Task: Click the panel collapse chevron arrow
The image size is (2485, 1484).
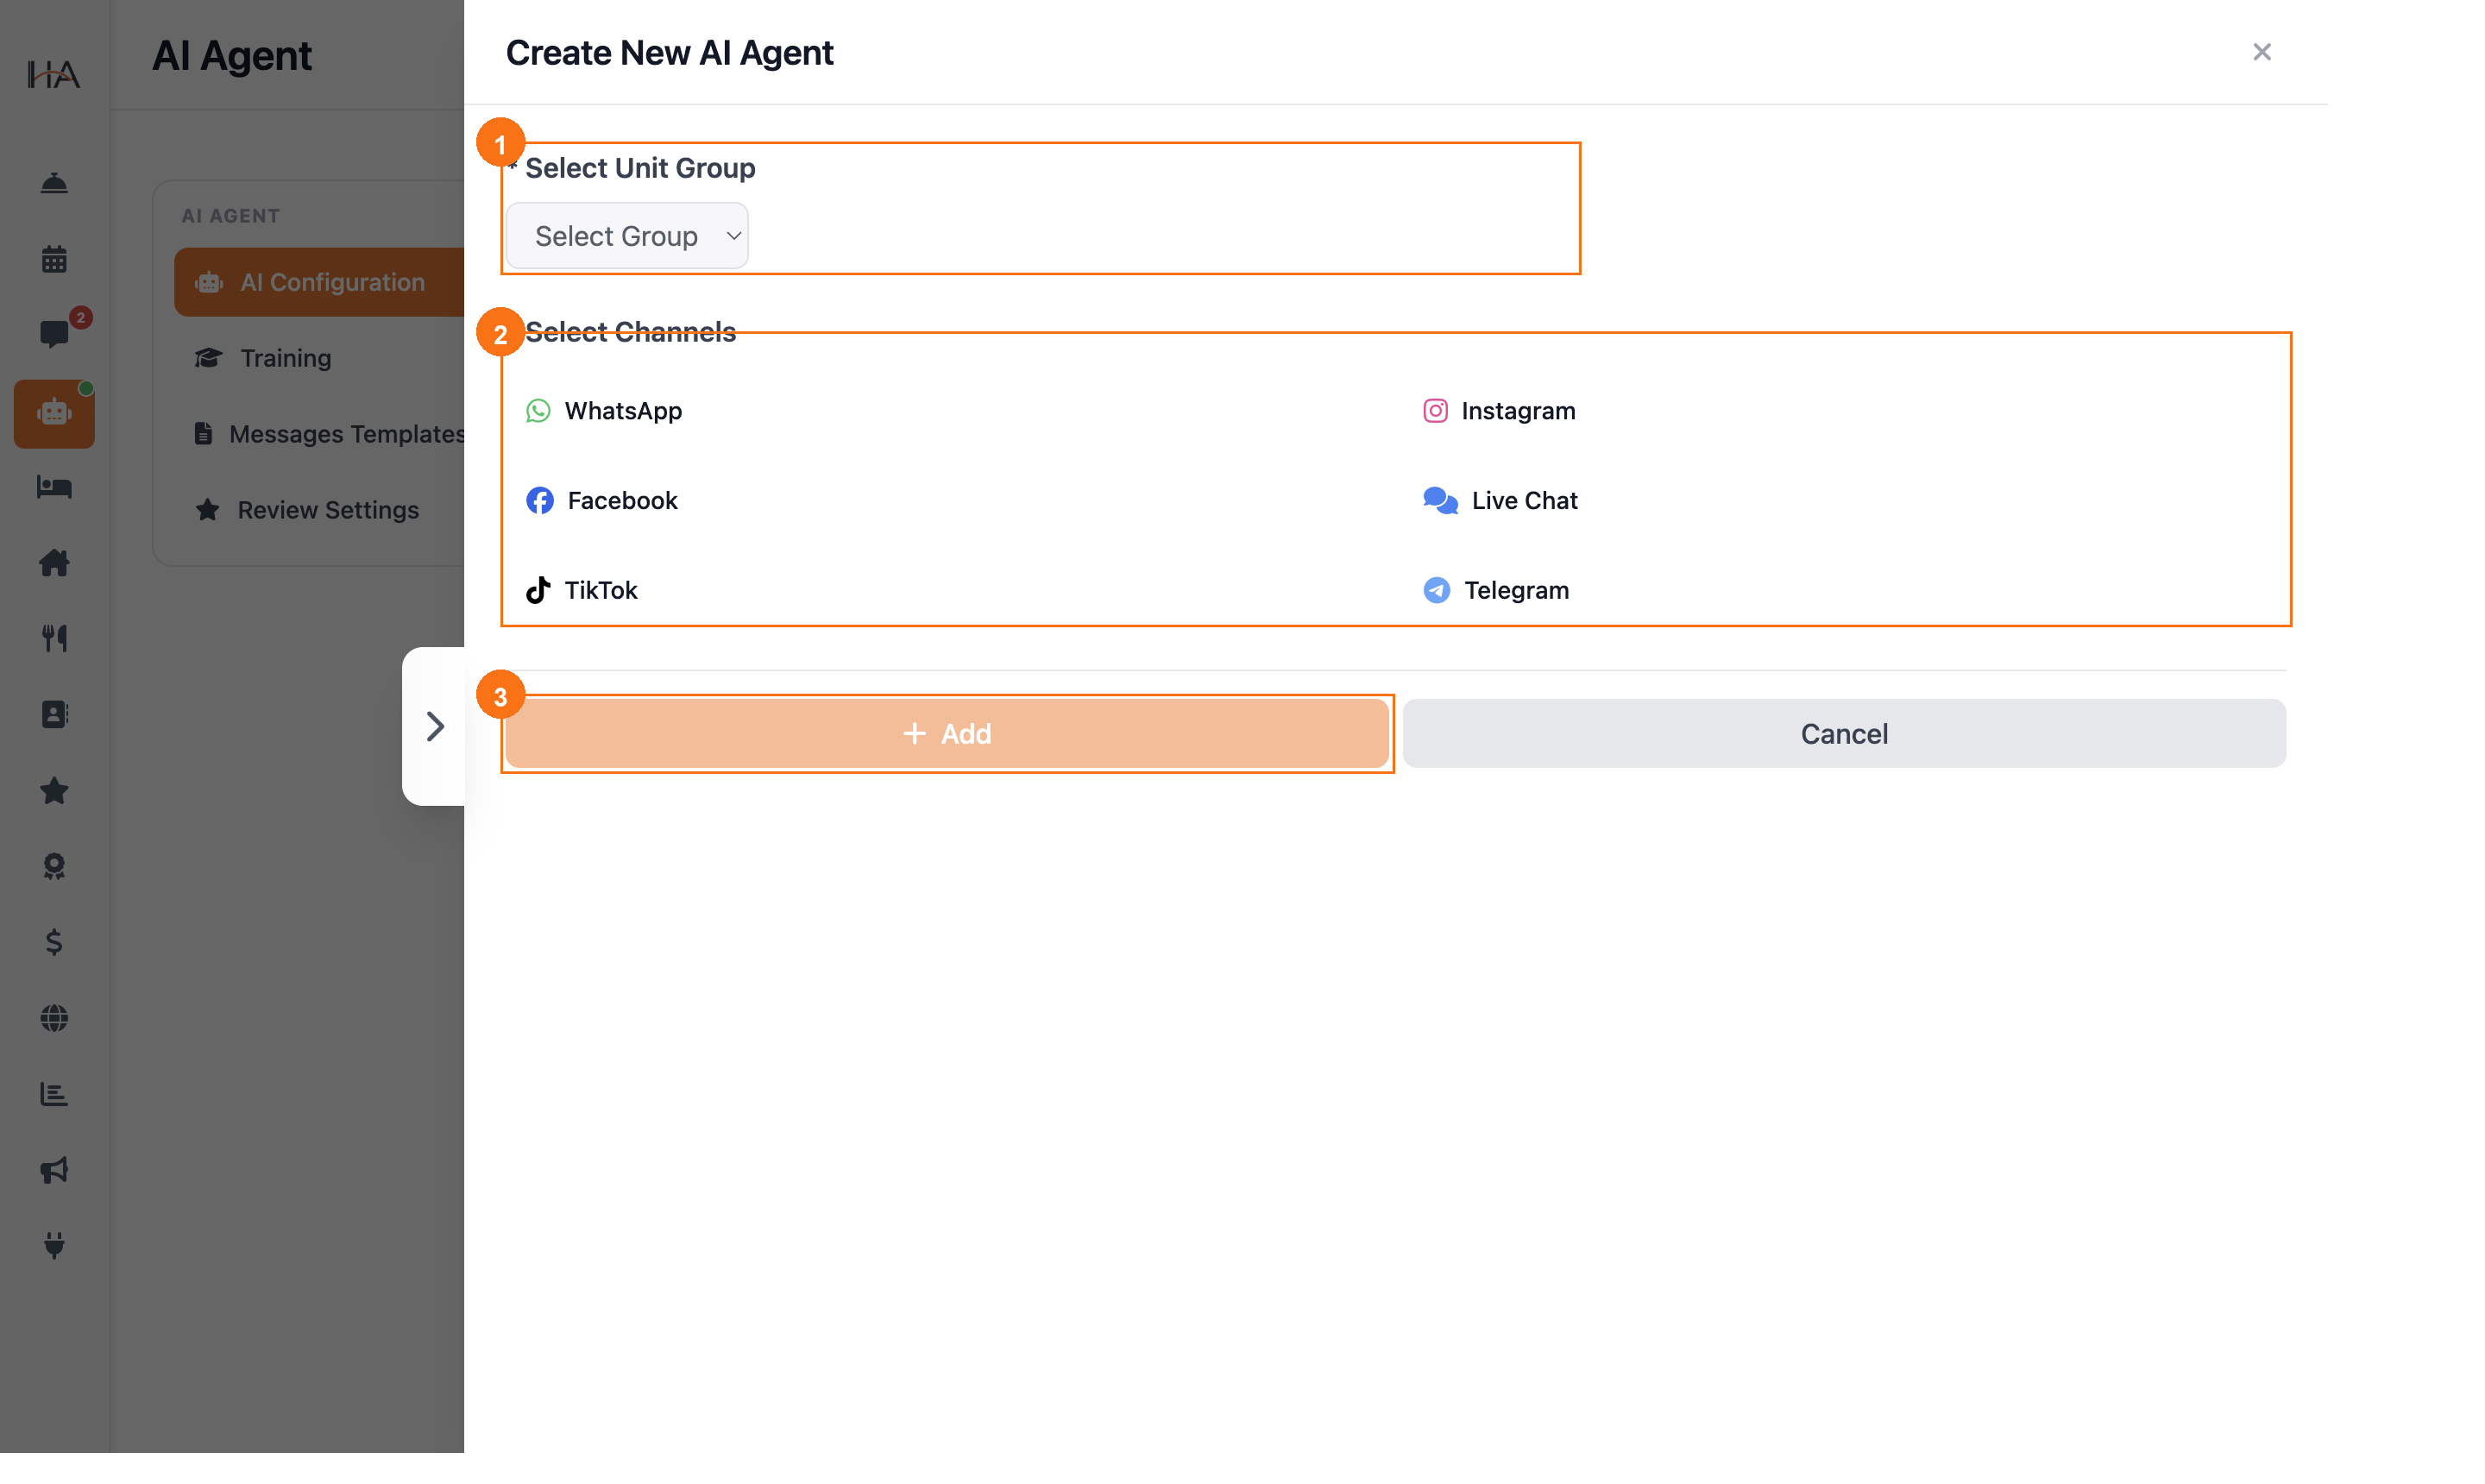Action: (435, 726)
